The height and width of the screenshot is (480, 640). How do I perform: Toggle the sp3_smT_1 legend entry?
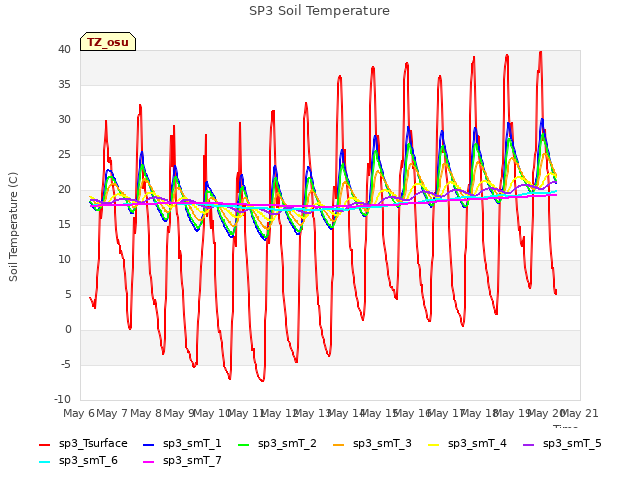point(182,444)
